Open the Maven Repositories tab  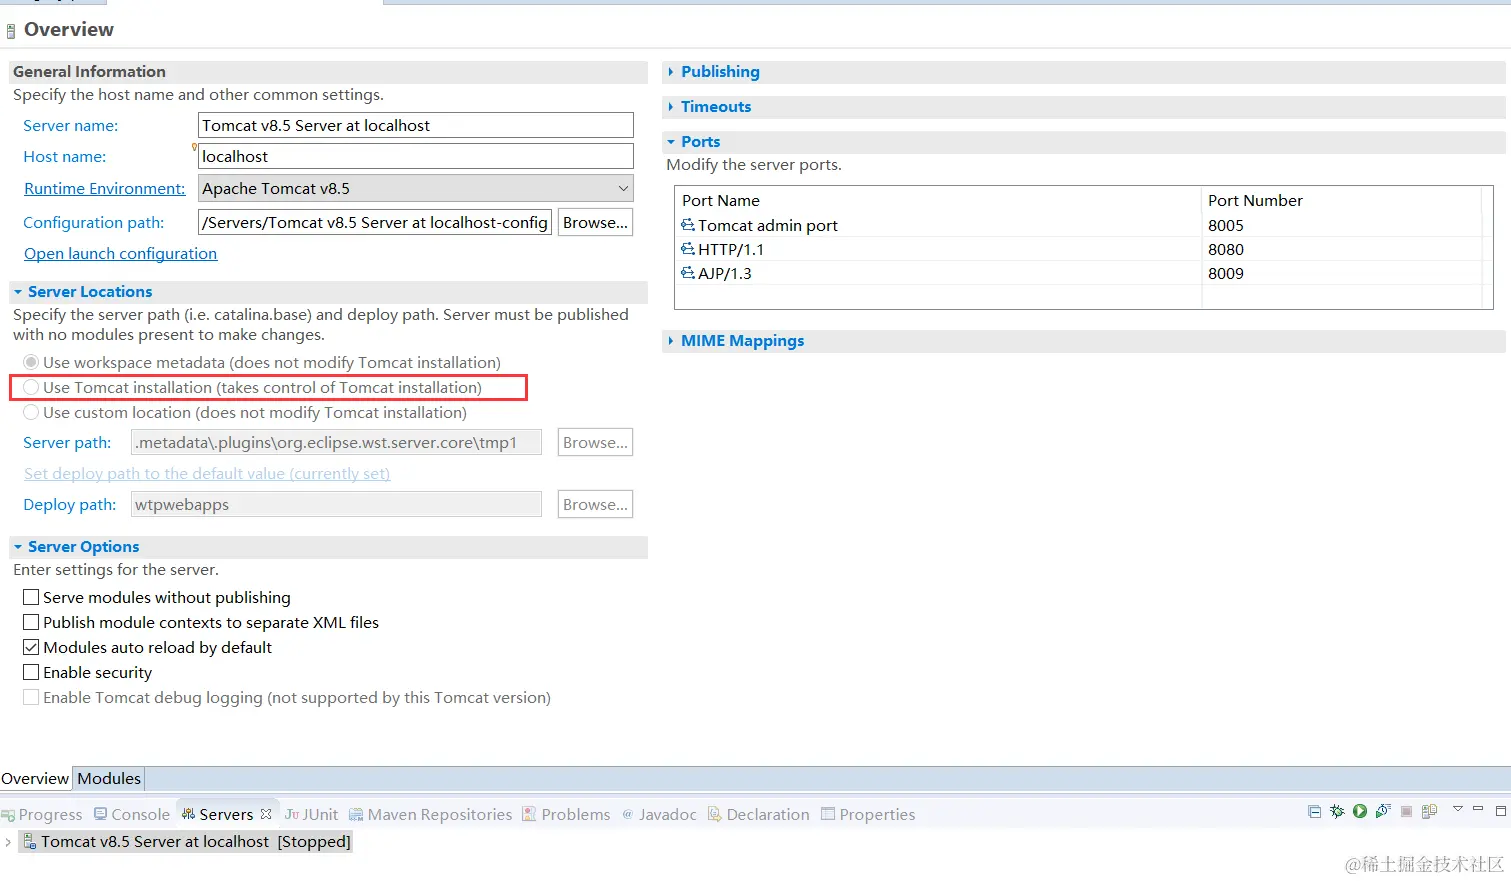coord(430,814)
